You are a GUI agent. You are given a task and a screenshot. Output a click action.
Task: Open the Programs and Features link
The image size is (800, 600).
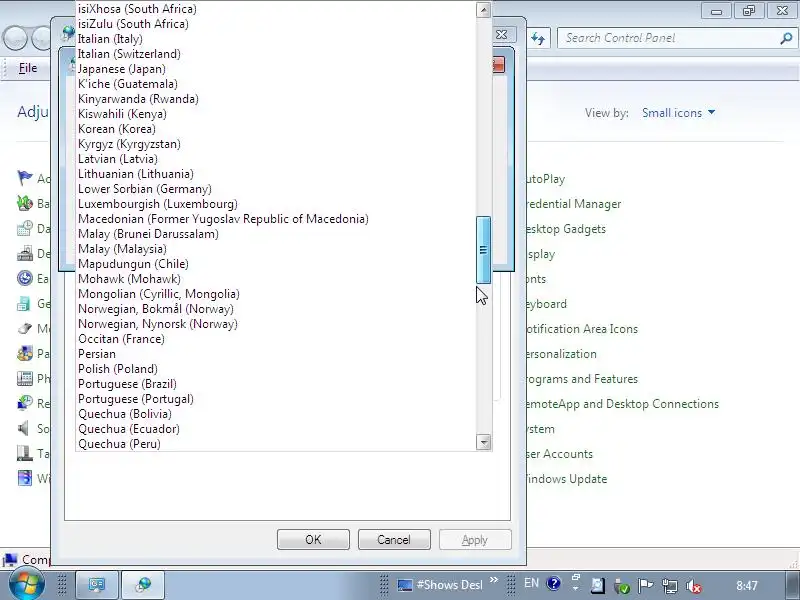pyautogui.click(x=582, y=379)
